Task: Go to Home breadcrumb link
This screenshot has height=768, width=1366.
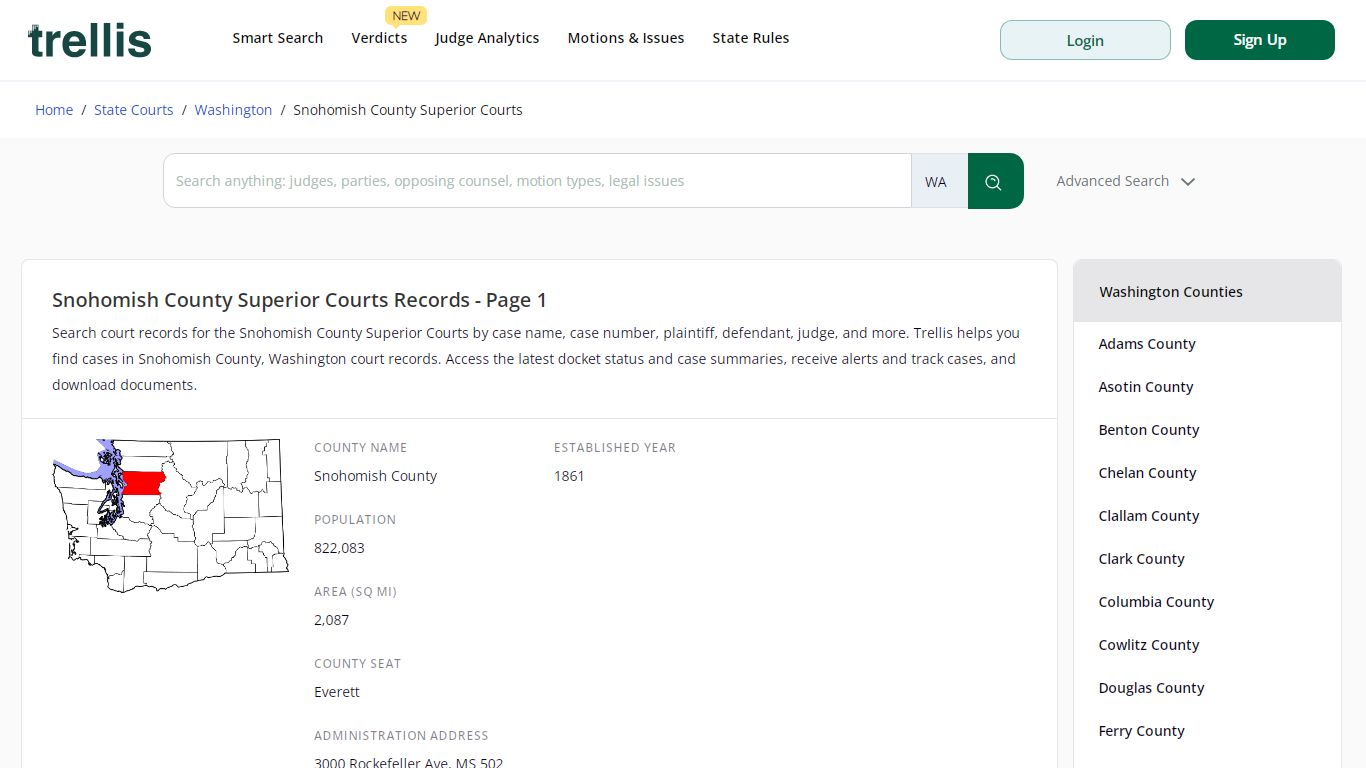Action: coord(54,110)
